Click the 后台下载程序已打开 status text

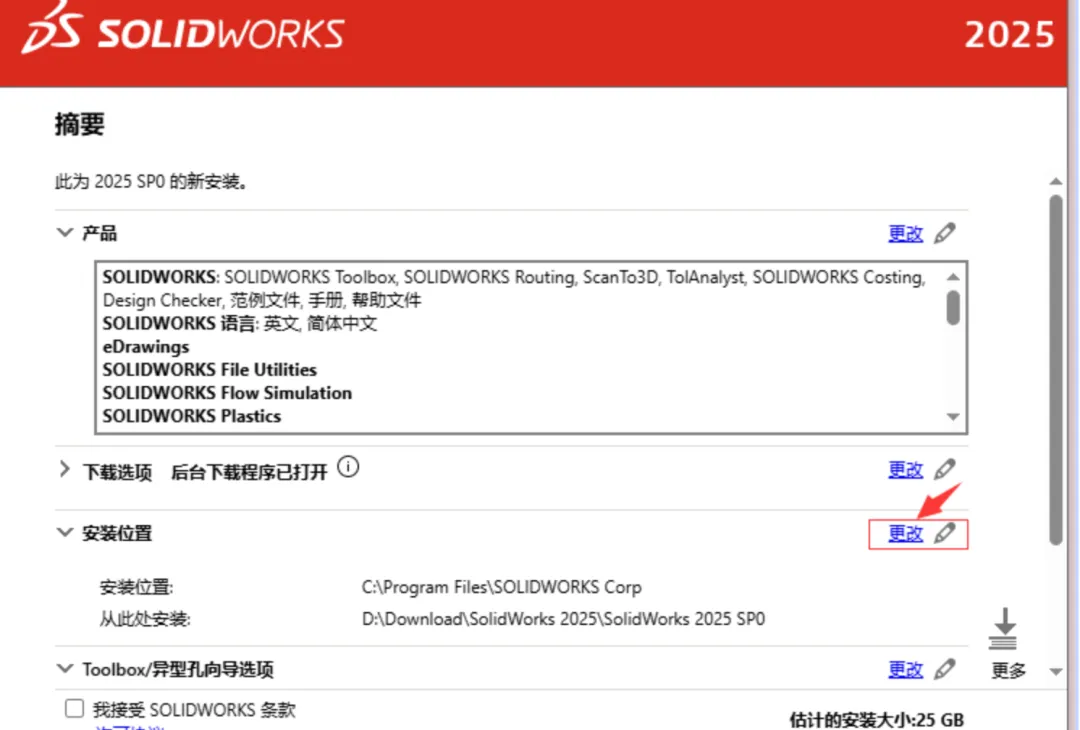tap(249, 472)
